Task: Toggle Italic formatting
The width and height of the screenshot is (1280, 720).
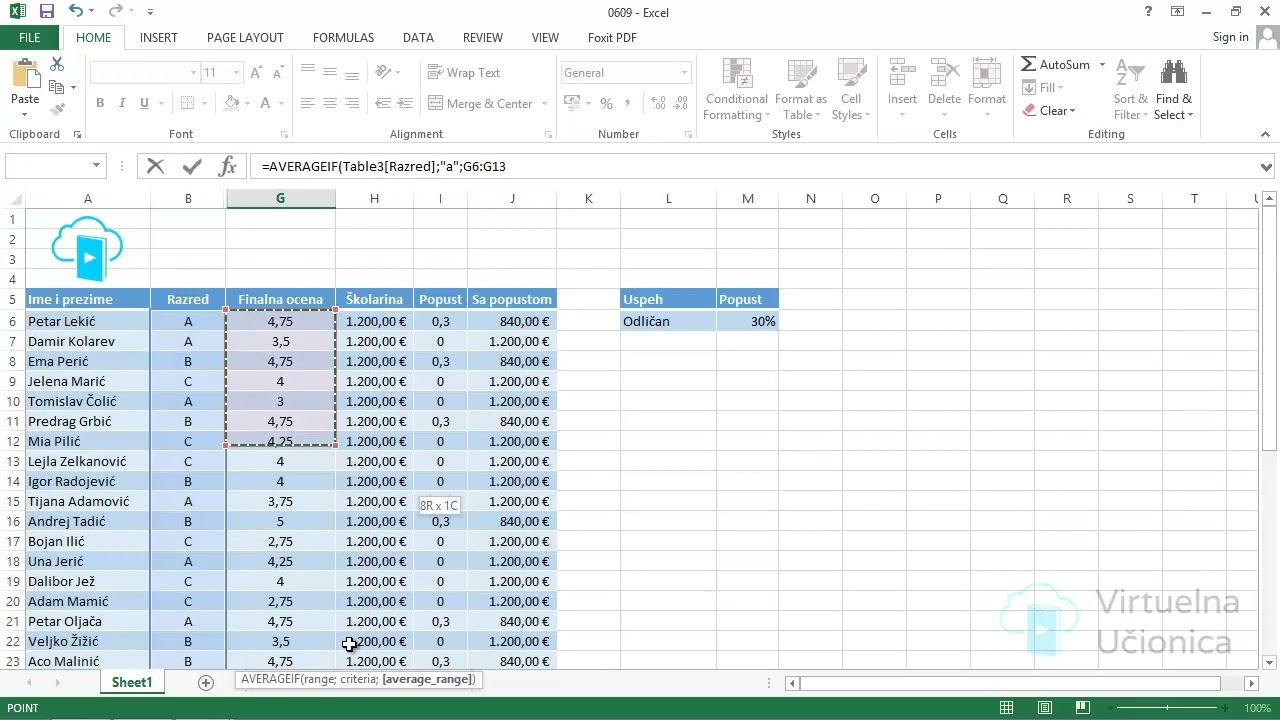Action: point(122,103)
